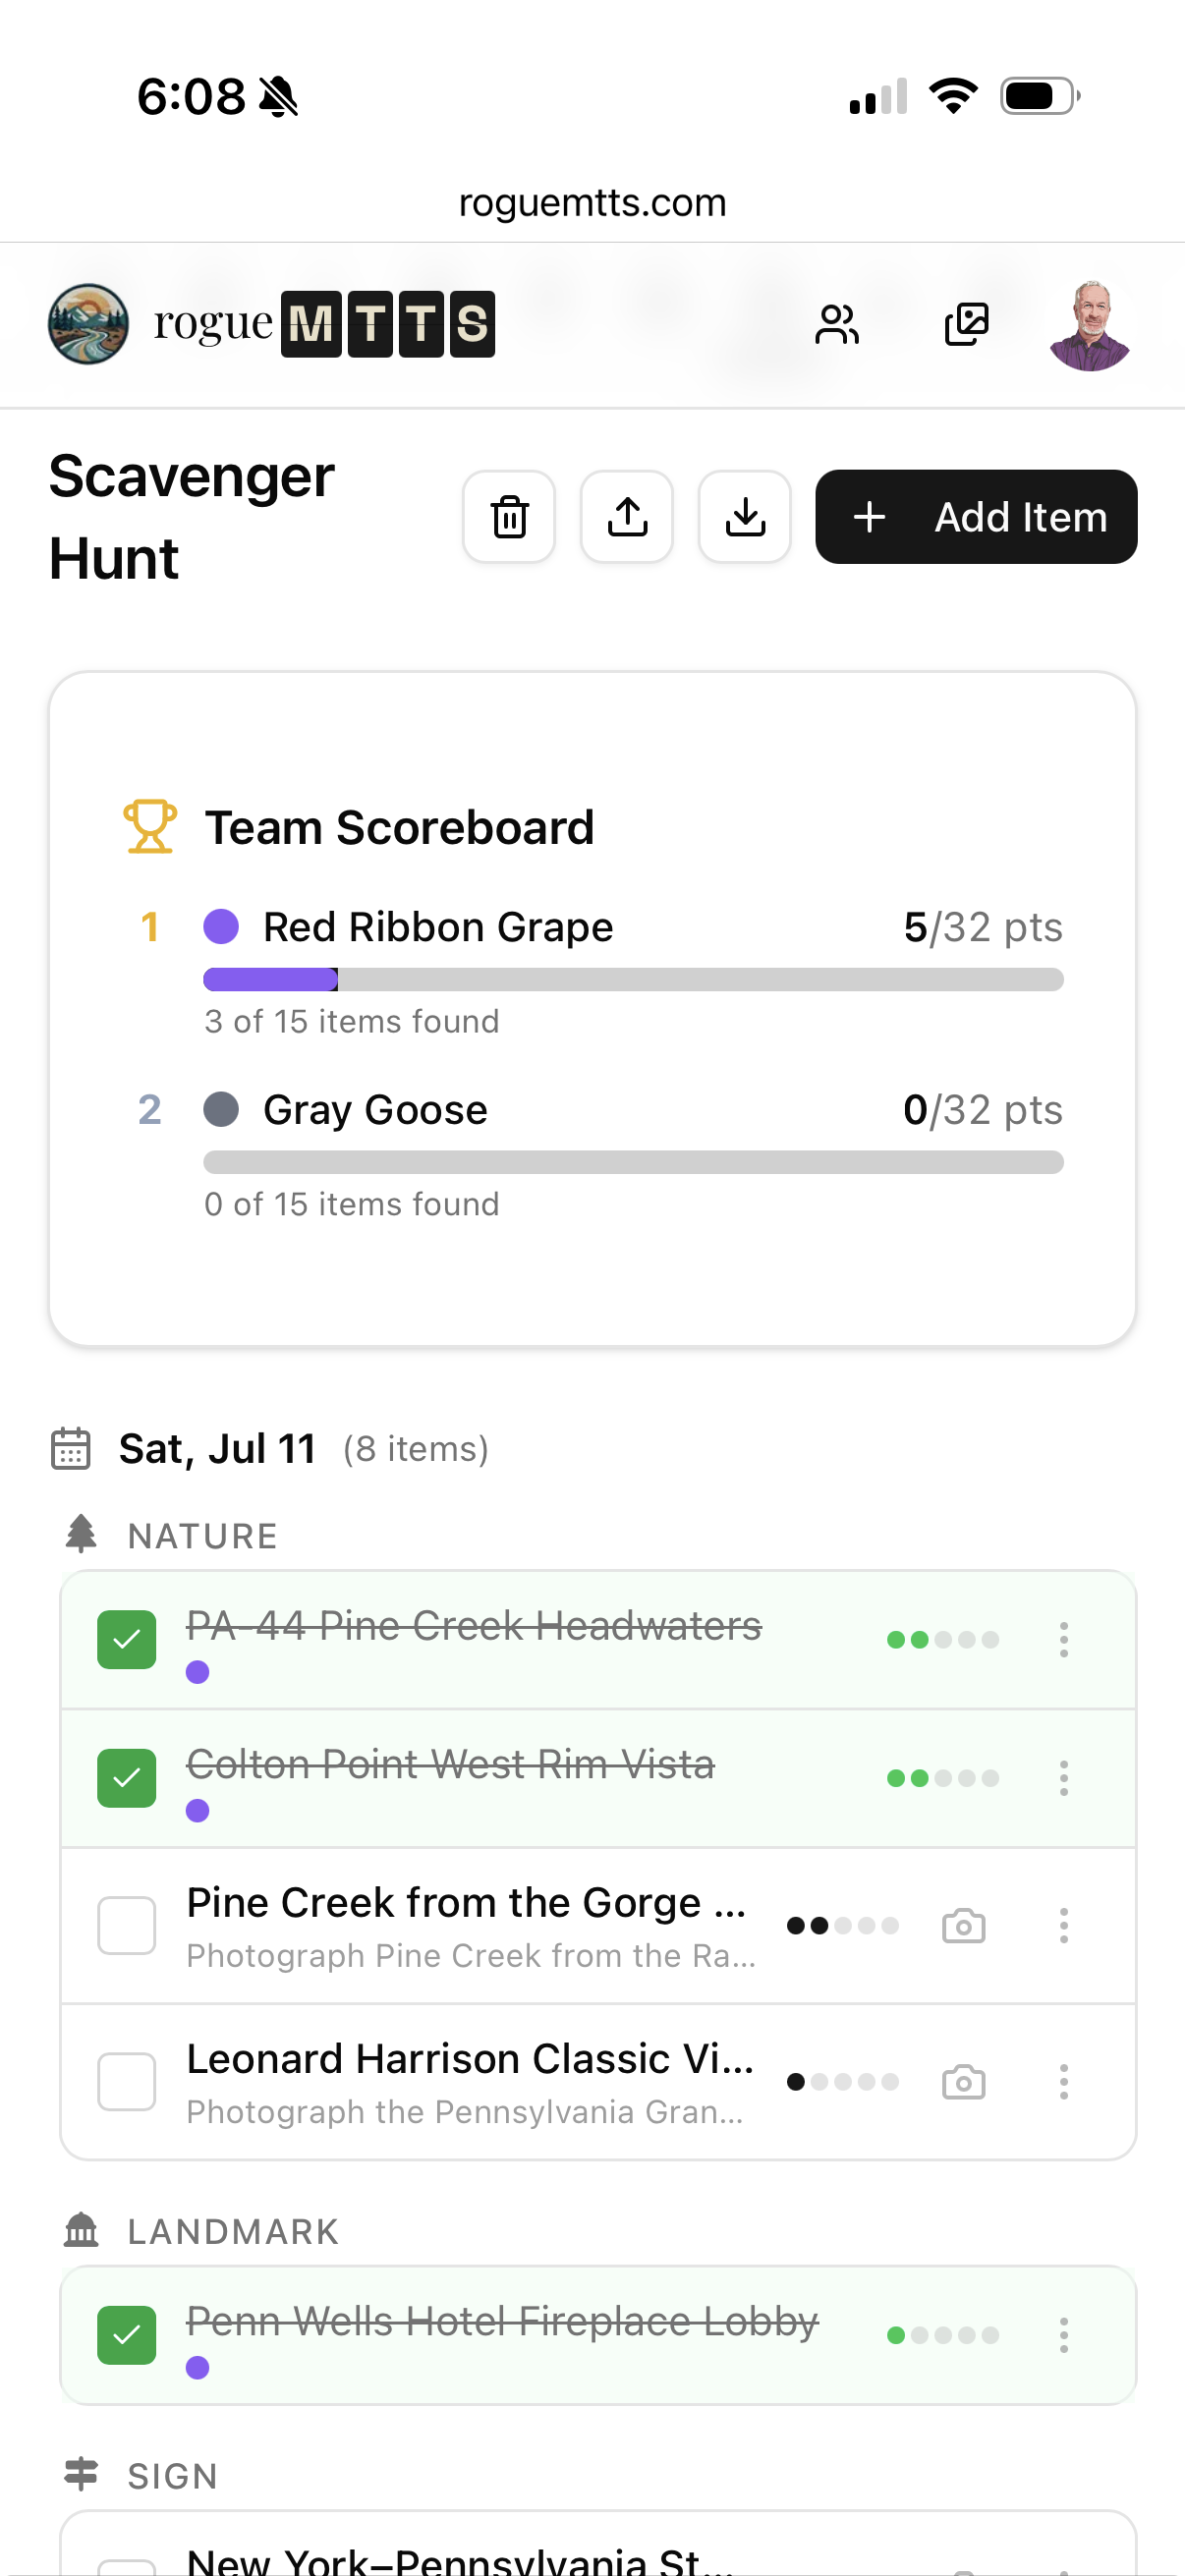The image size is (1185, 2576).
Task: Open the team members icon in header
Action: pyautogui.click(x=837, y=324)
